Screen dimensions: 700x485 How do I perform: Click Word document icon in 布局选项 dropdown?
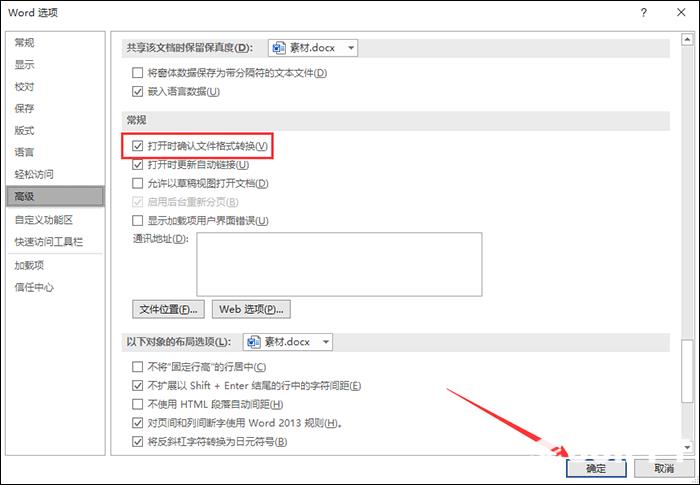tap(254, 342)
